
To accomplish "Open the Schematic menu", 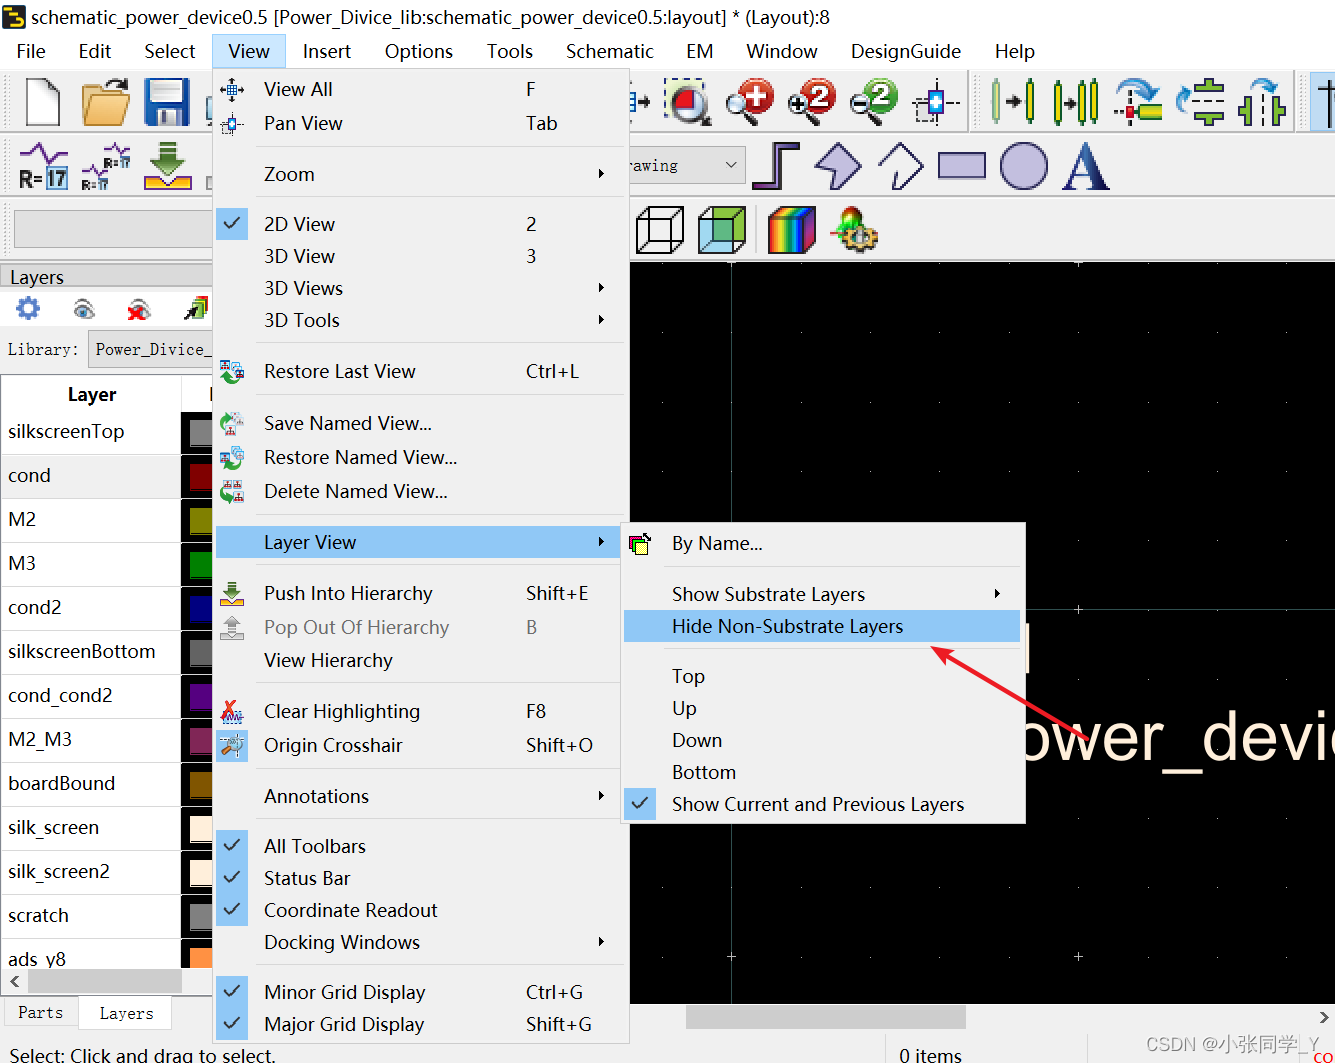I will (609, 51).
